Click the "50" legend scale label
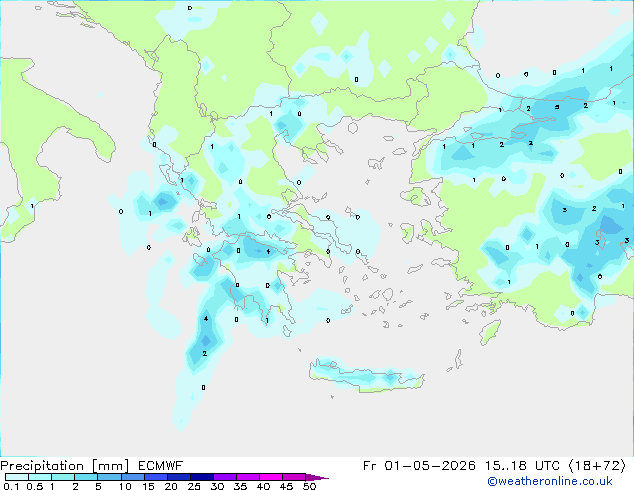The image size is (634, 490). (x=310, y=486)
